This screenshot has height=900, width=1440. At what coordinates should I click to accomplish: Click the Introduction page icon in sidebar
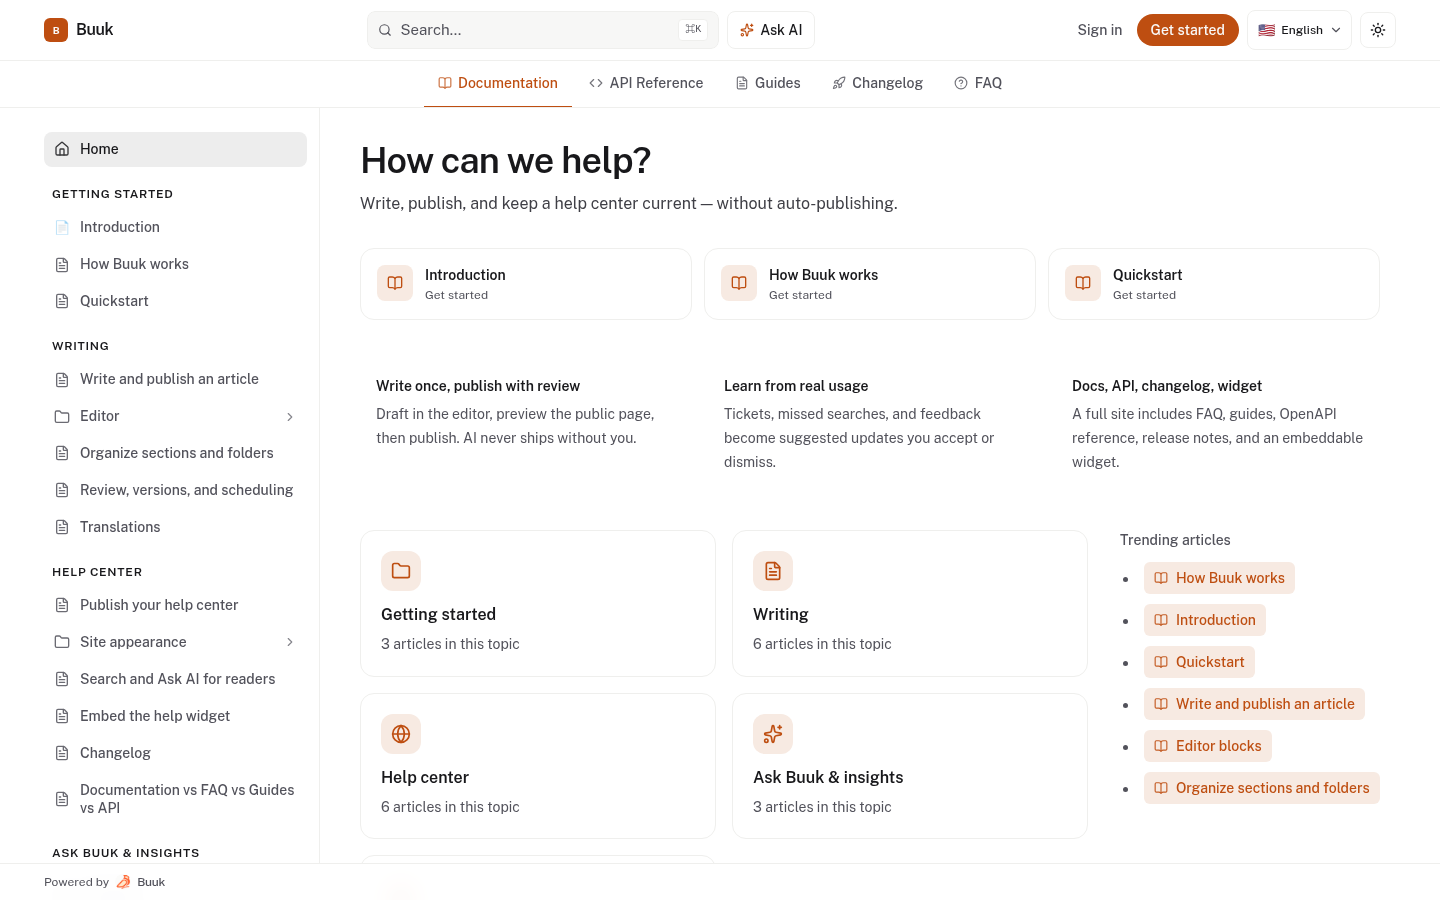point(62,227)
